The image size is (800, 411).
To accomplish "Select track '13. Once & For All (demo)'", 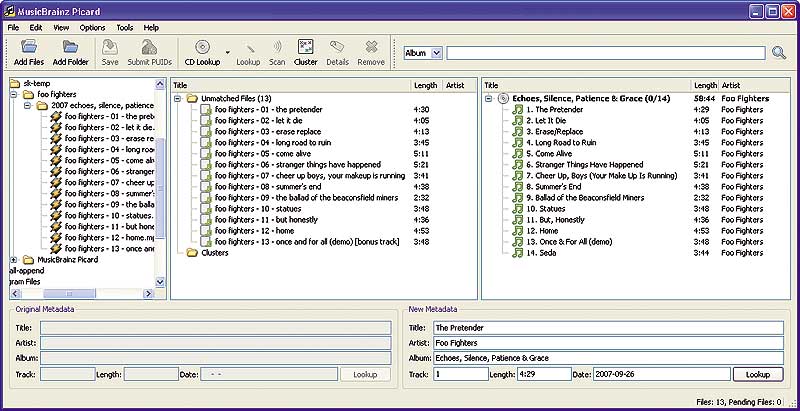I will point(569,242).
